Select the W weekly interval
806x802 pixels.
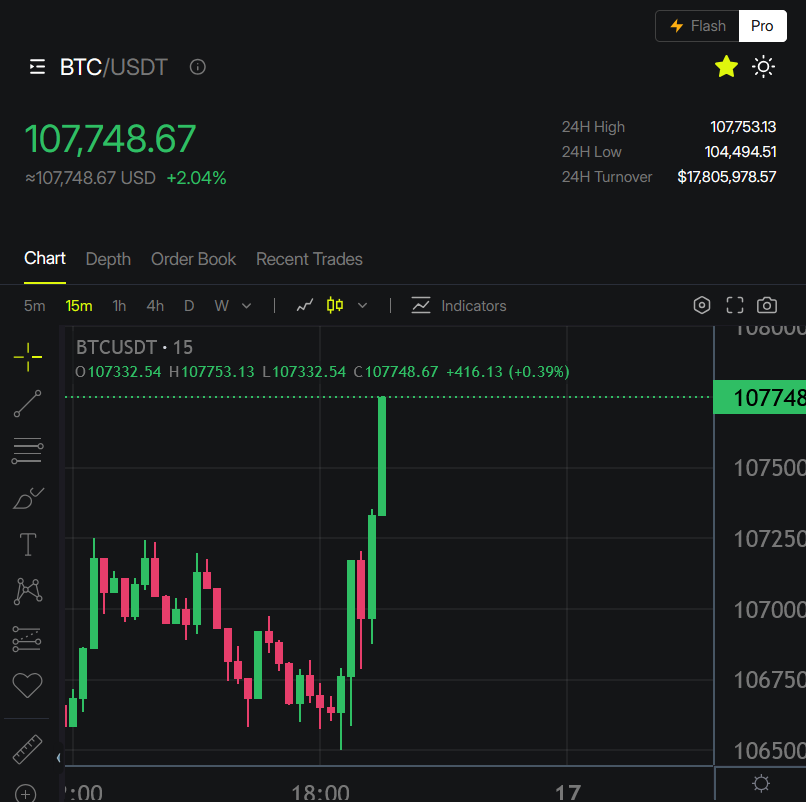click(222, 306)
